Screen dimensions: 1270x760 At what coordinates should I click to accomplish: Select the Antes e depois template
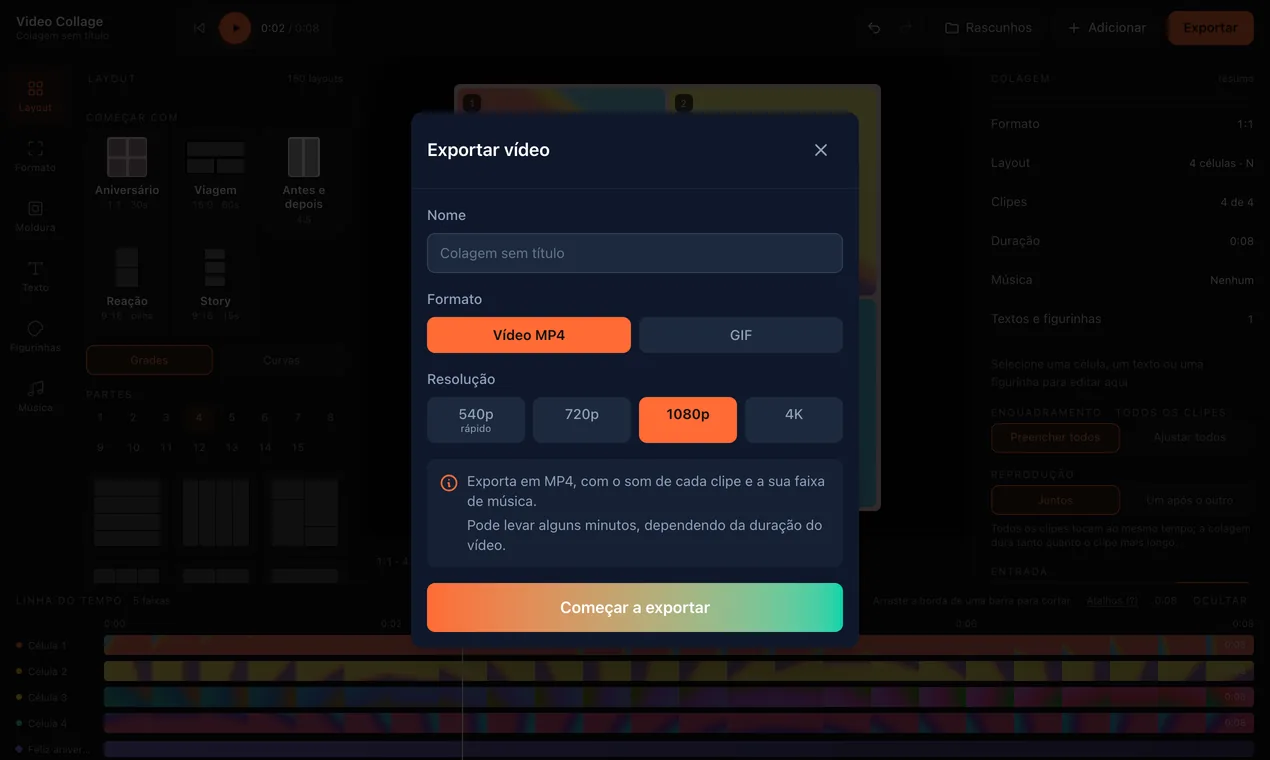point(303,180)
